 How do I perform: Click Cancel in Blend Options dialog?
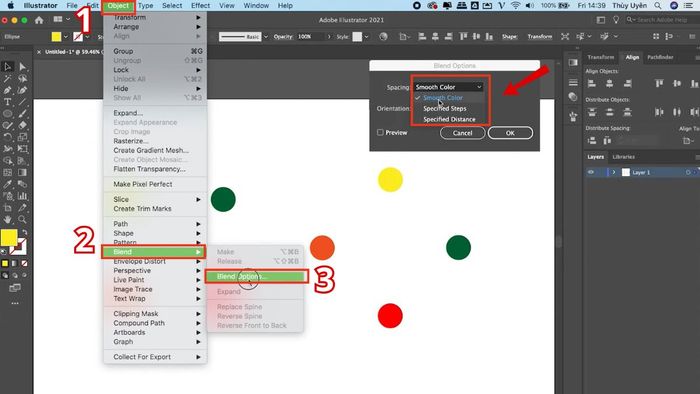[462, 133]
